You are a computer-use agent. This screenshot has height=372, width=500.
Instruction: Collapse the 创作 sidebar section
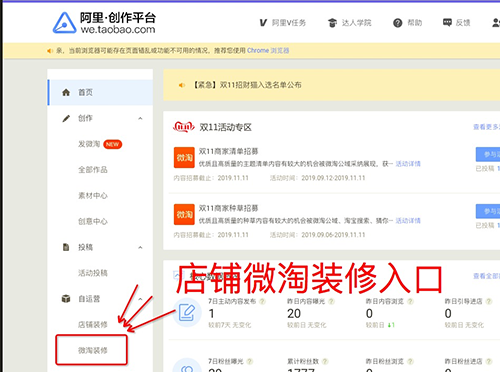pyautogui.click(x=140, y=118)
